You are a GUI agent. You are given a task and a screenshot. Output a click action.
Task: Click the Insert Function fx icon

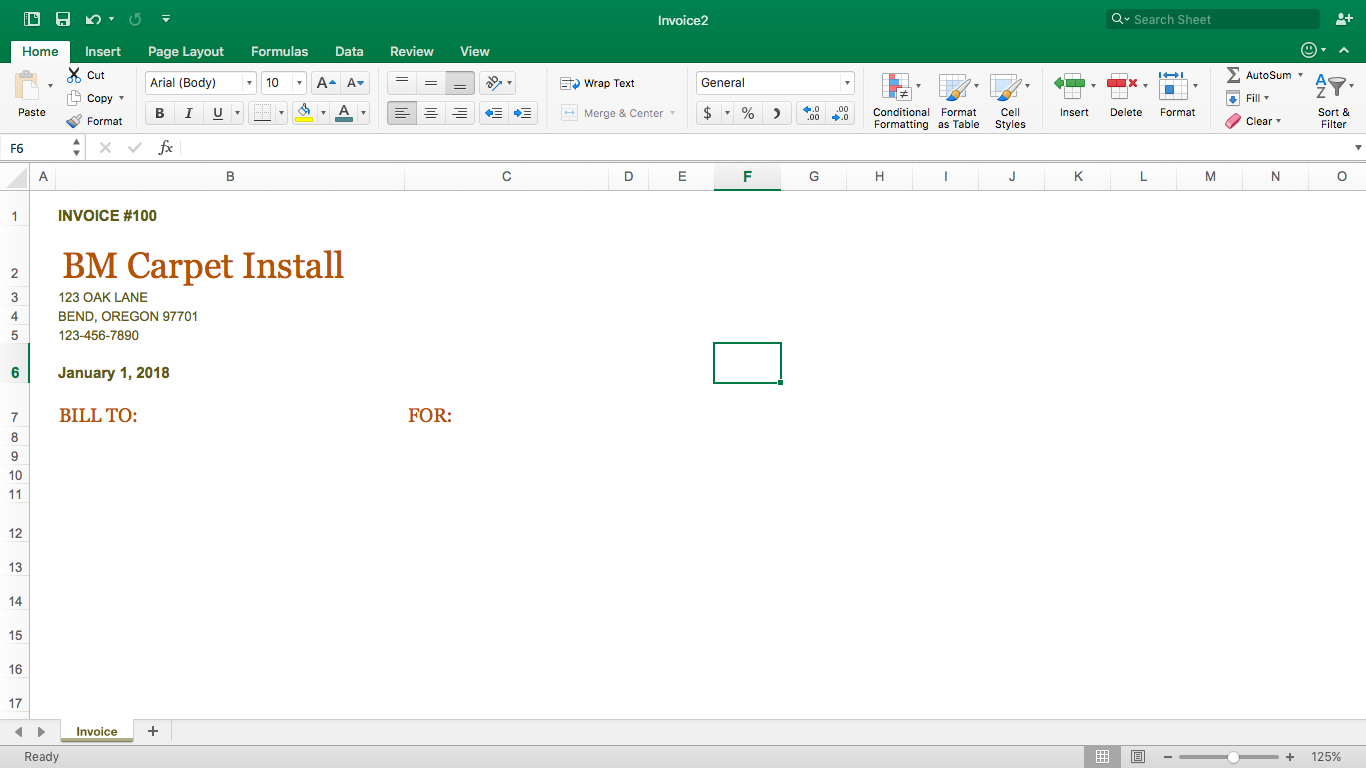(166, 147)
